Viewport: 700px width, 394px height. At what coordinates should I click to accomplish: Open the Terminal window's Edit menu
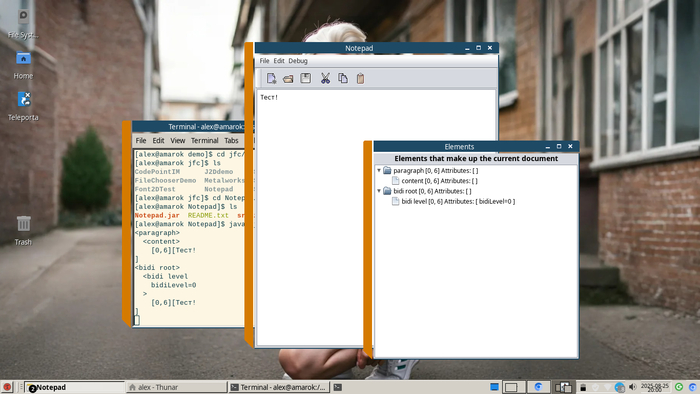pyautogui.click(x=158, y=141)
